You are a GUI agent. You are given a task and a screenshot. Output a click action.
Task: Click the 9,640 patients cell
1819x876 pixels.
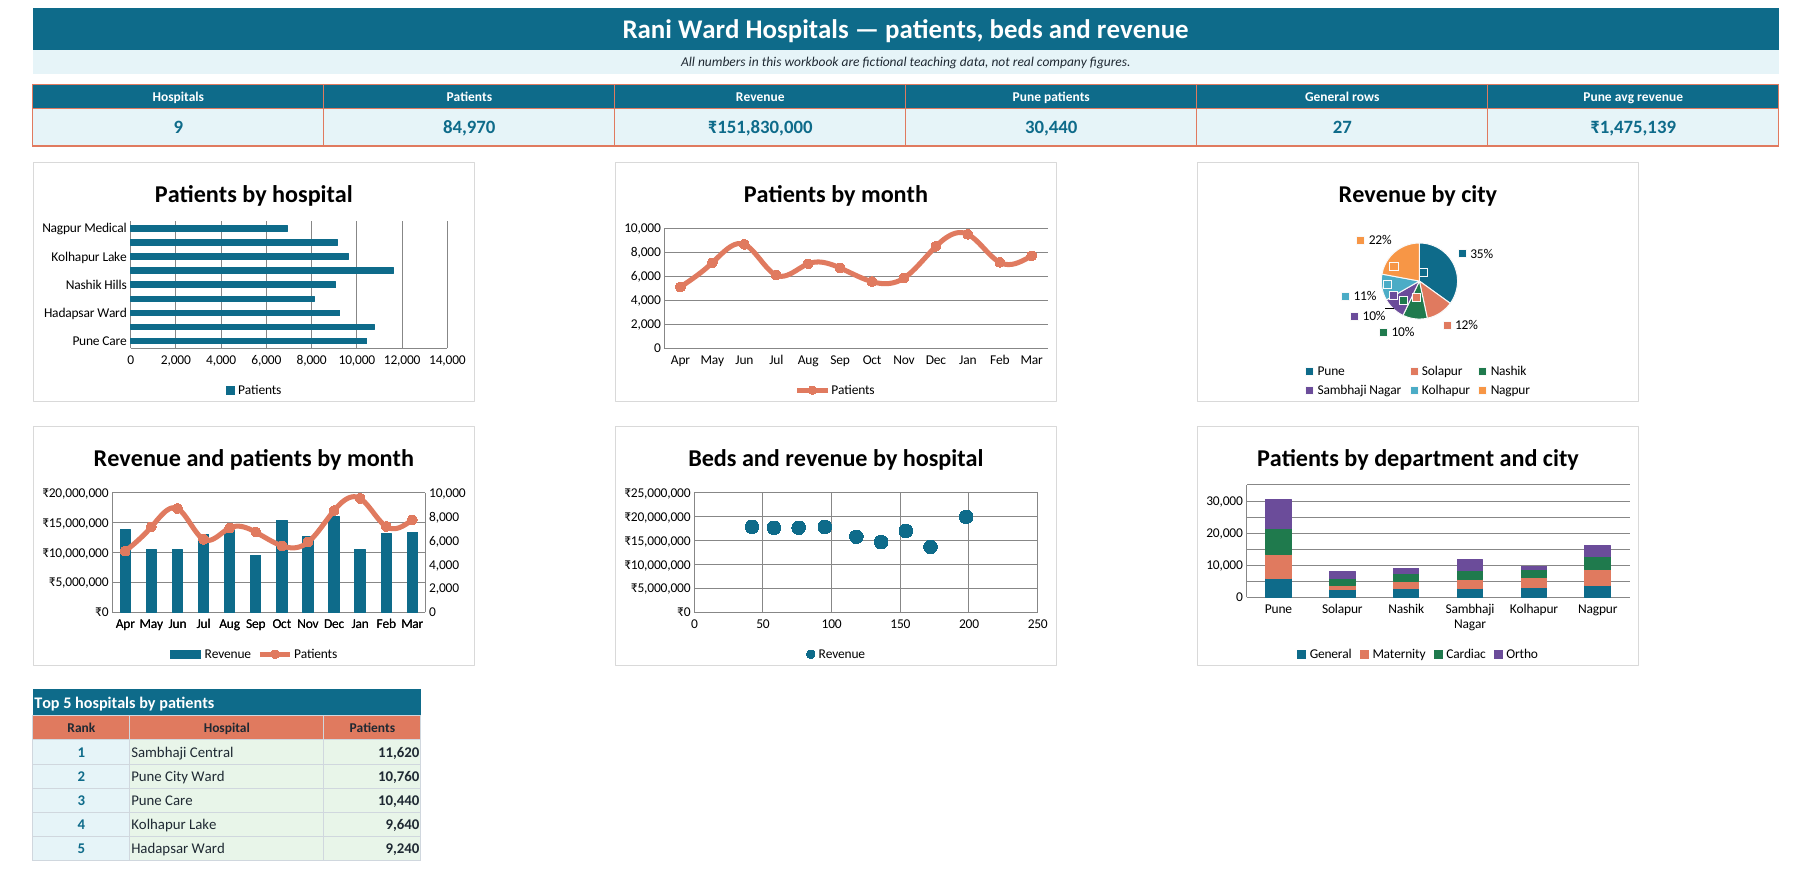[372, 824]
